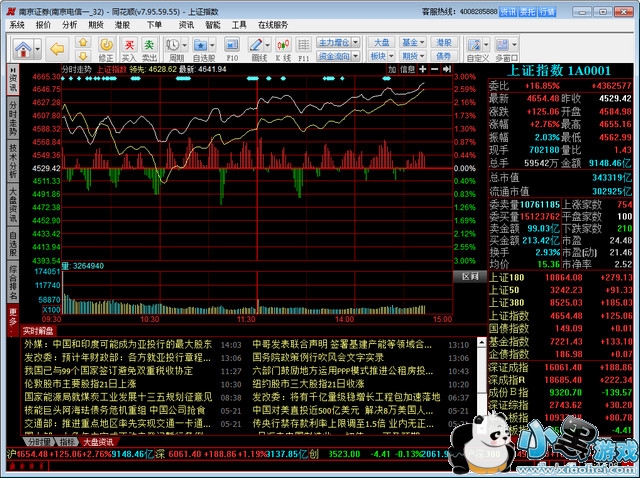The image size is (640, 478).
Task: Click the 大盘 toolbar button
Action: tap(382, 42)
